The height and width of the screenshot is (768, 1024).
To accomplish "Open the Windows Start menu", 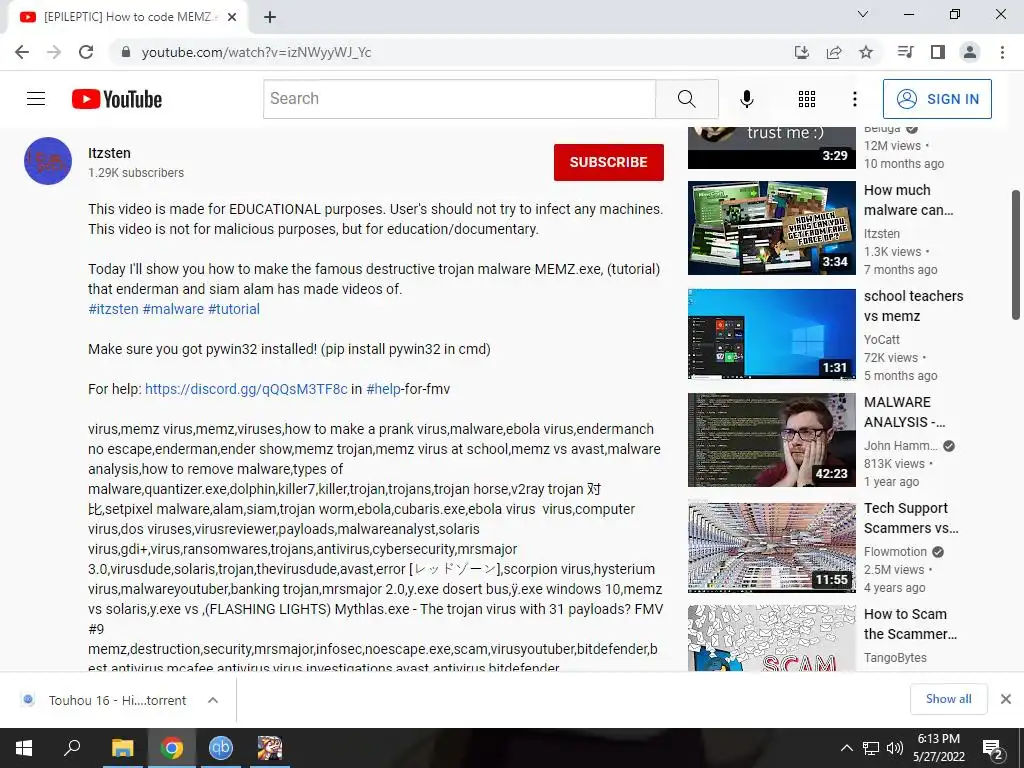I will tap(24, 748).
